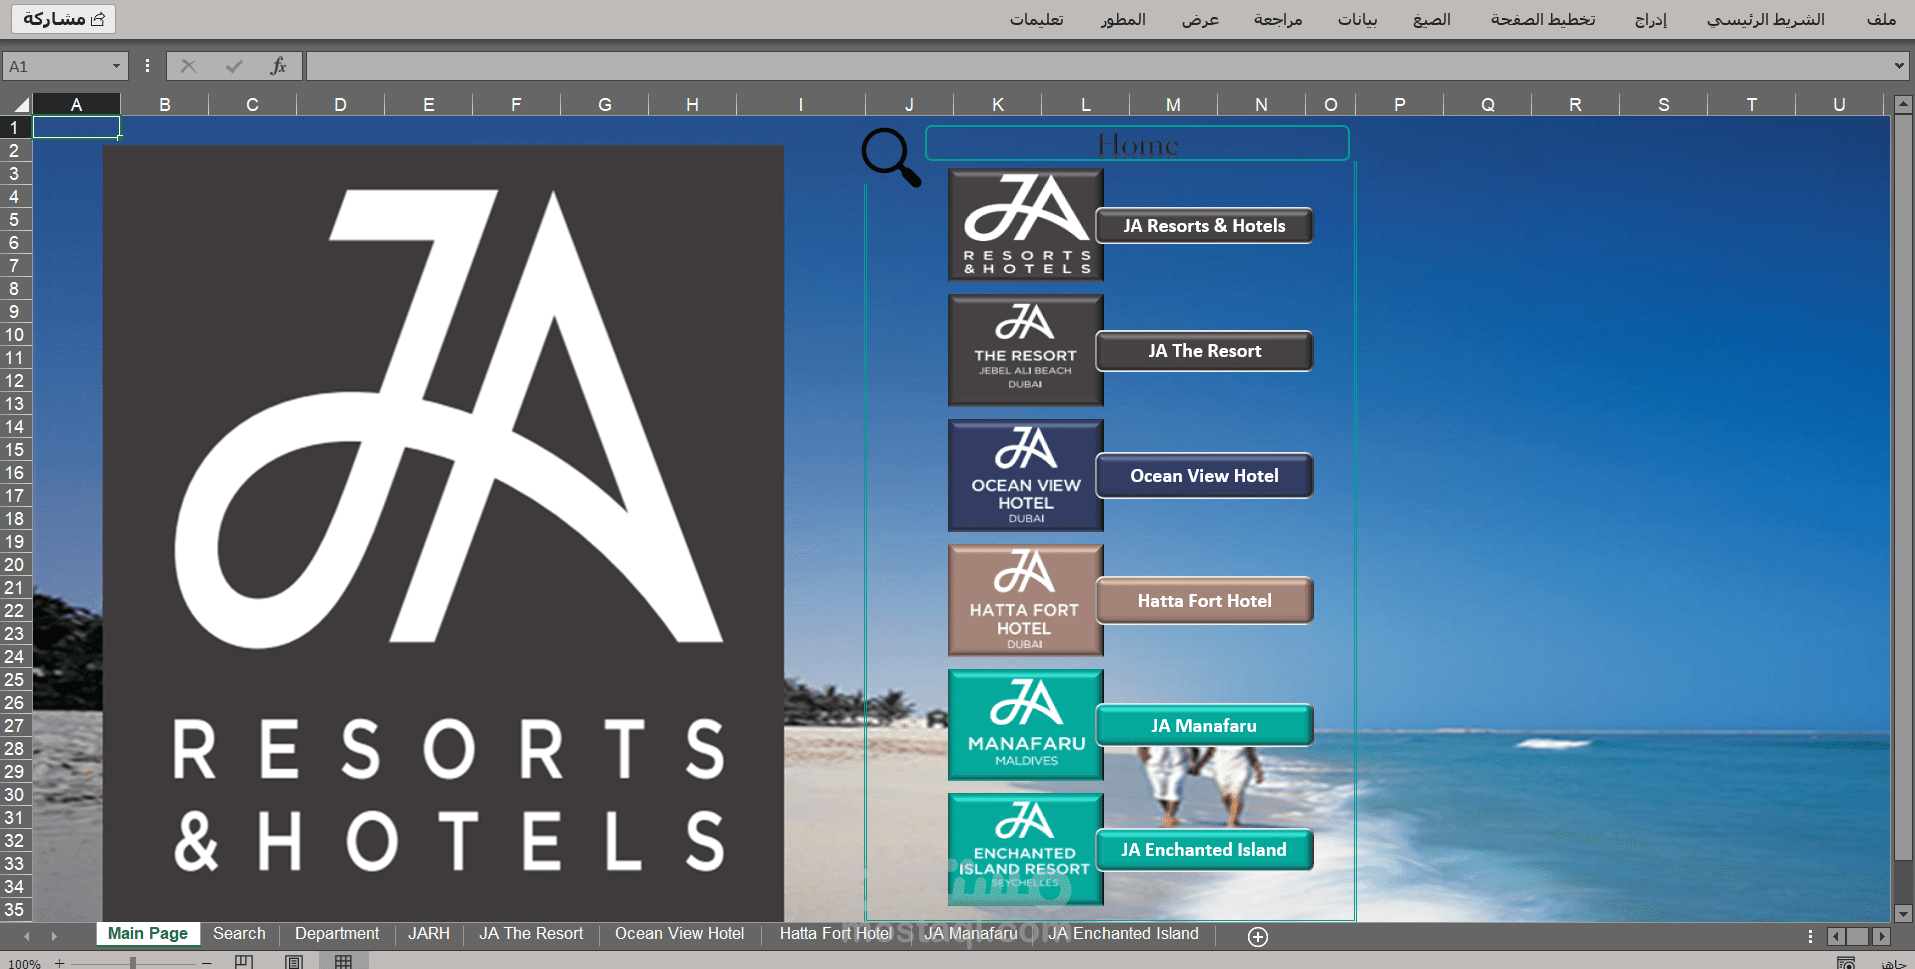
Task: Click the tab bar split three-dot handle
Action: 1810,937
